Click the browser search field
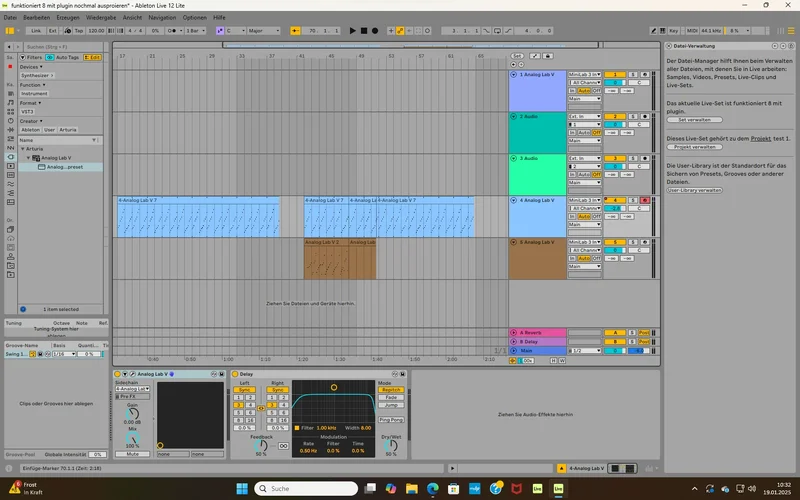Image resolution: width=800 pixels, height=500 pixels. pyautogui.click(x=63, y=47)
